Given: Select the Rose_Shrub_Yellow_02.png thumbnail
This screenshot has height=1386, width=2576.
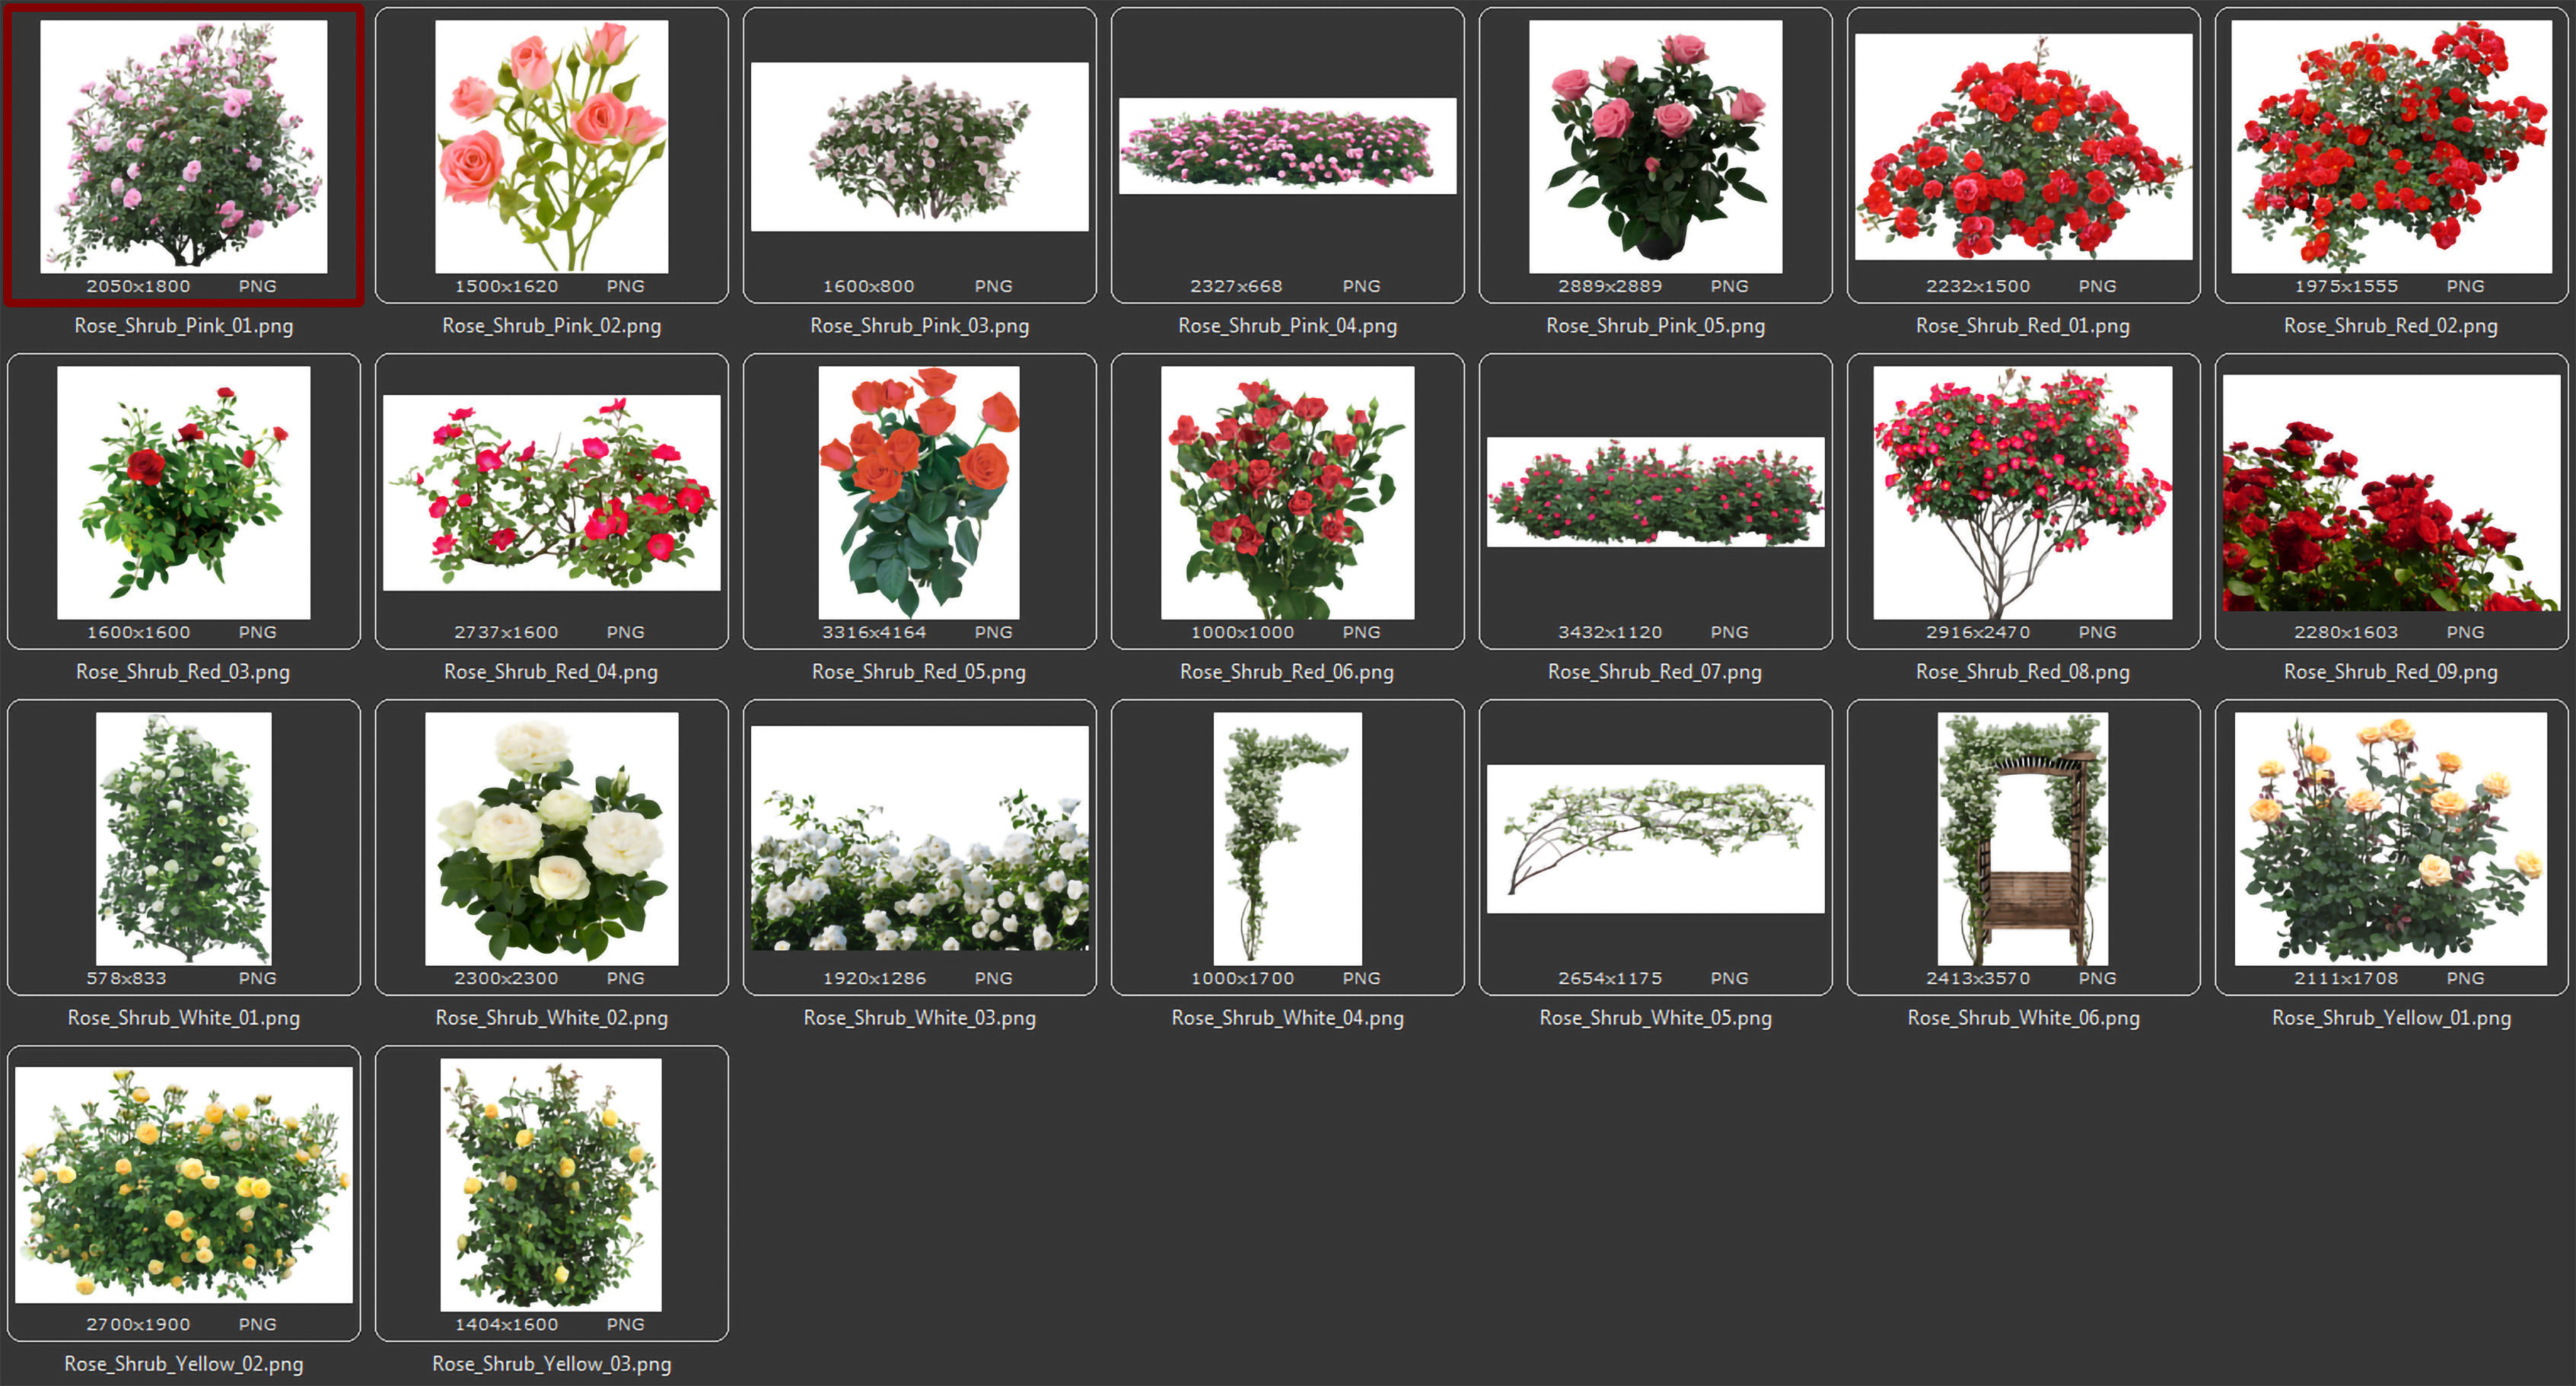Looking at the screenshot, I should tap(183, 1185).
